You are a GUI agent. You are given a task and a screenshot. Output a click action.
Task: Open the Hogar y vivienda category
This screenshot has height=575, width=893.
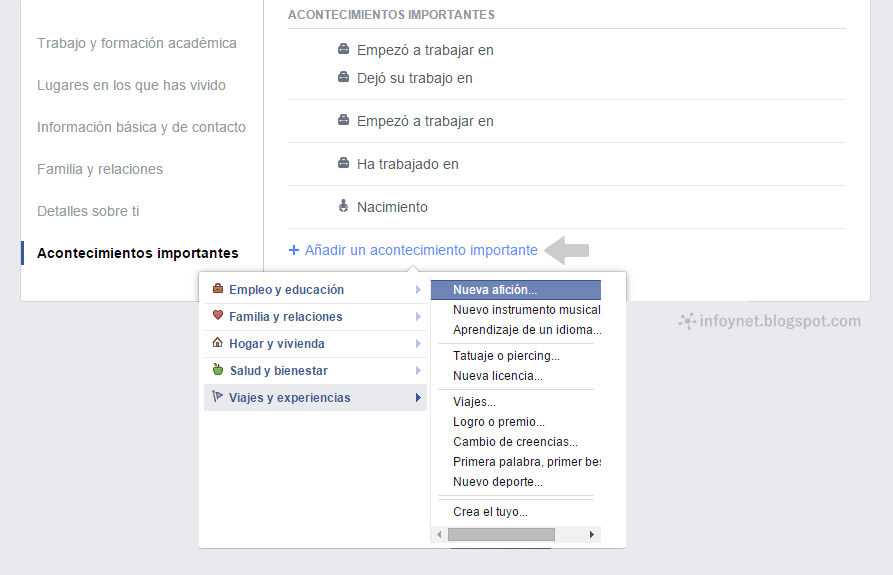[x=316, y=344]
